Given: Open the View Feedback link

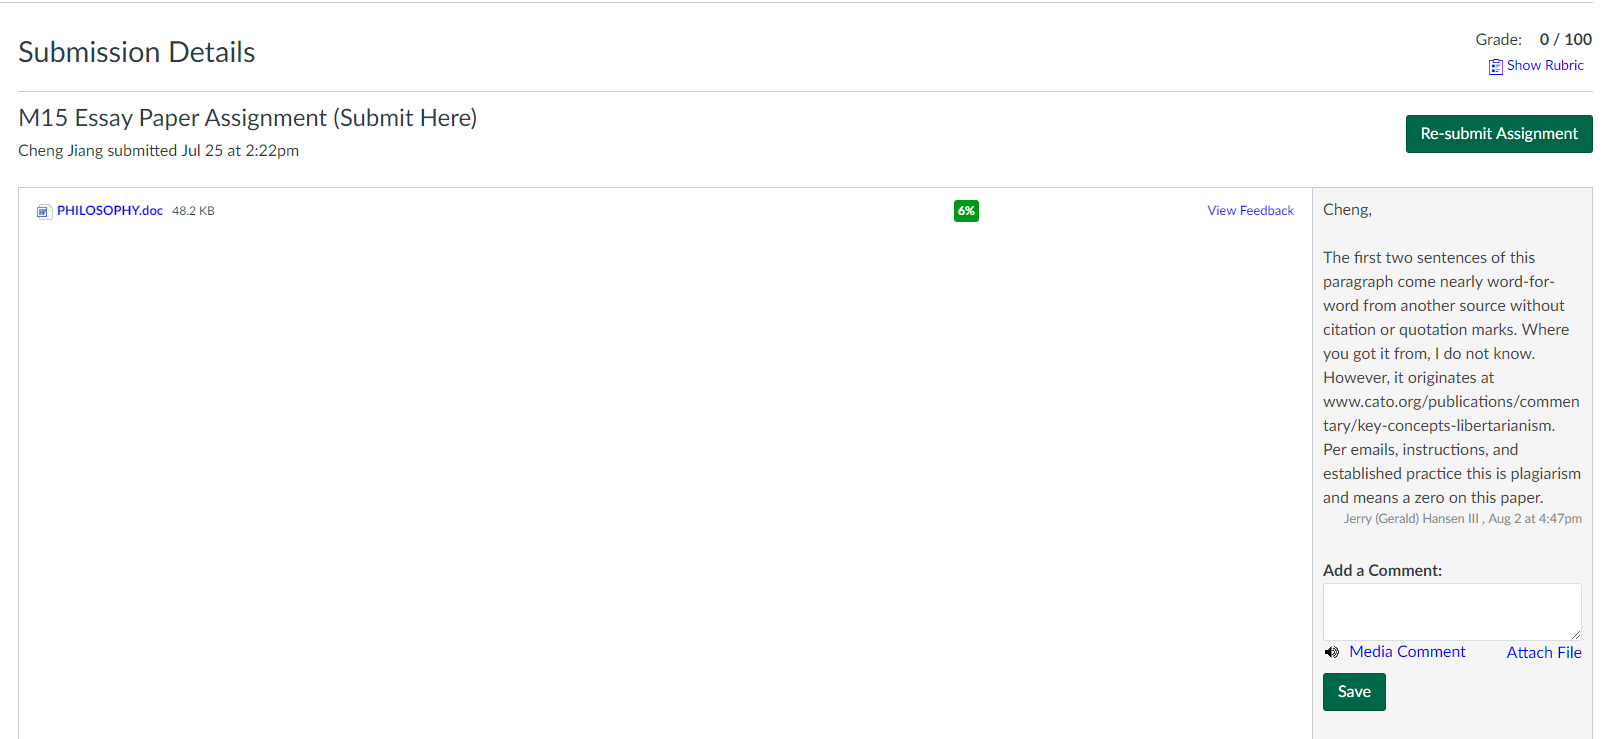Looking at the screenshot, I should (1250, 211).
